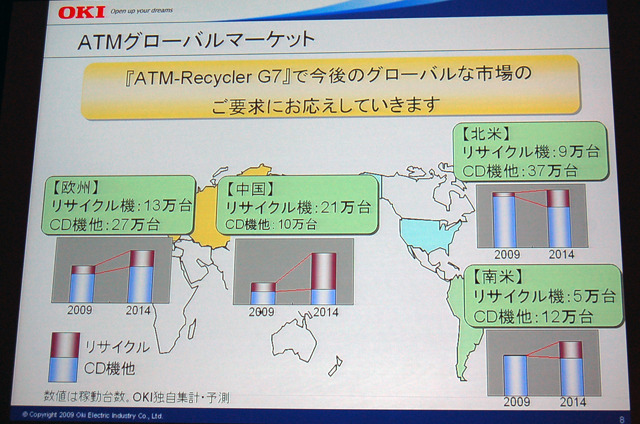Screen dimensions: 640x424
Task: Click the 'CD機他' legend label
Action: point(109,369)
